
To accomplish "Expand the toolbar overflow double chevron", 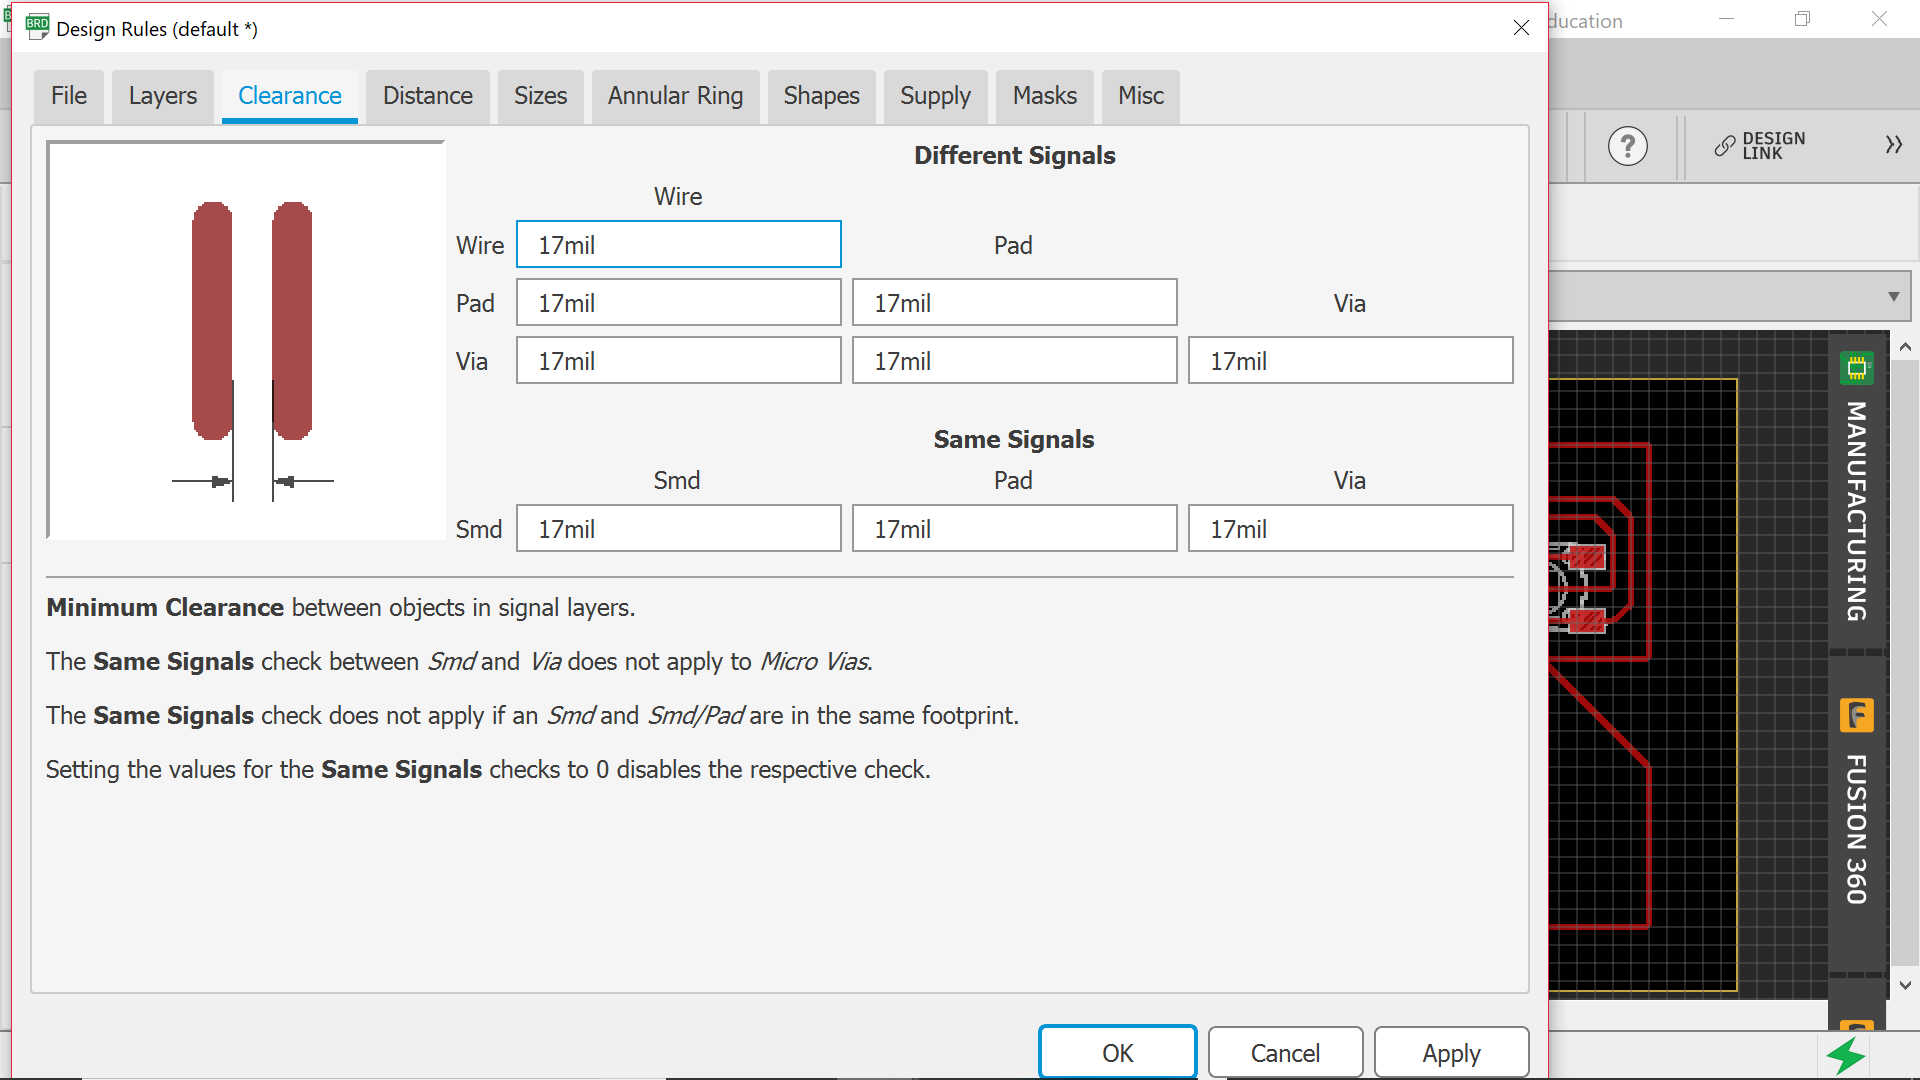I will (x=1893, y=145).
